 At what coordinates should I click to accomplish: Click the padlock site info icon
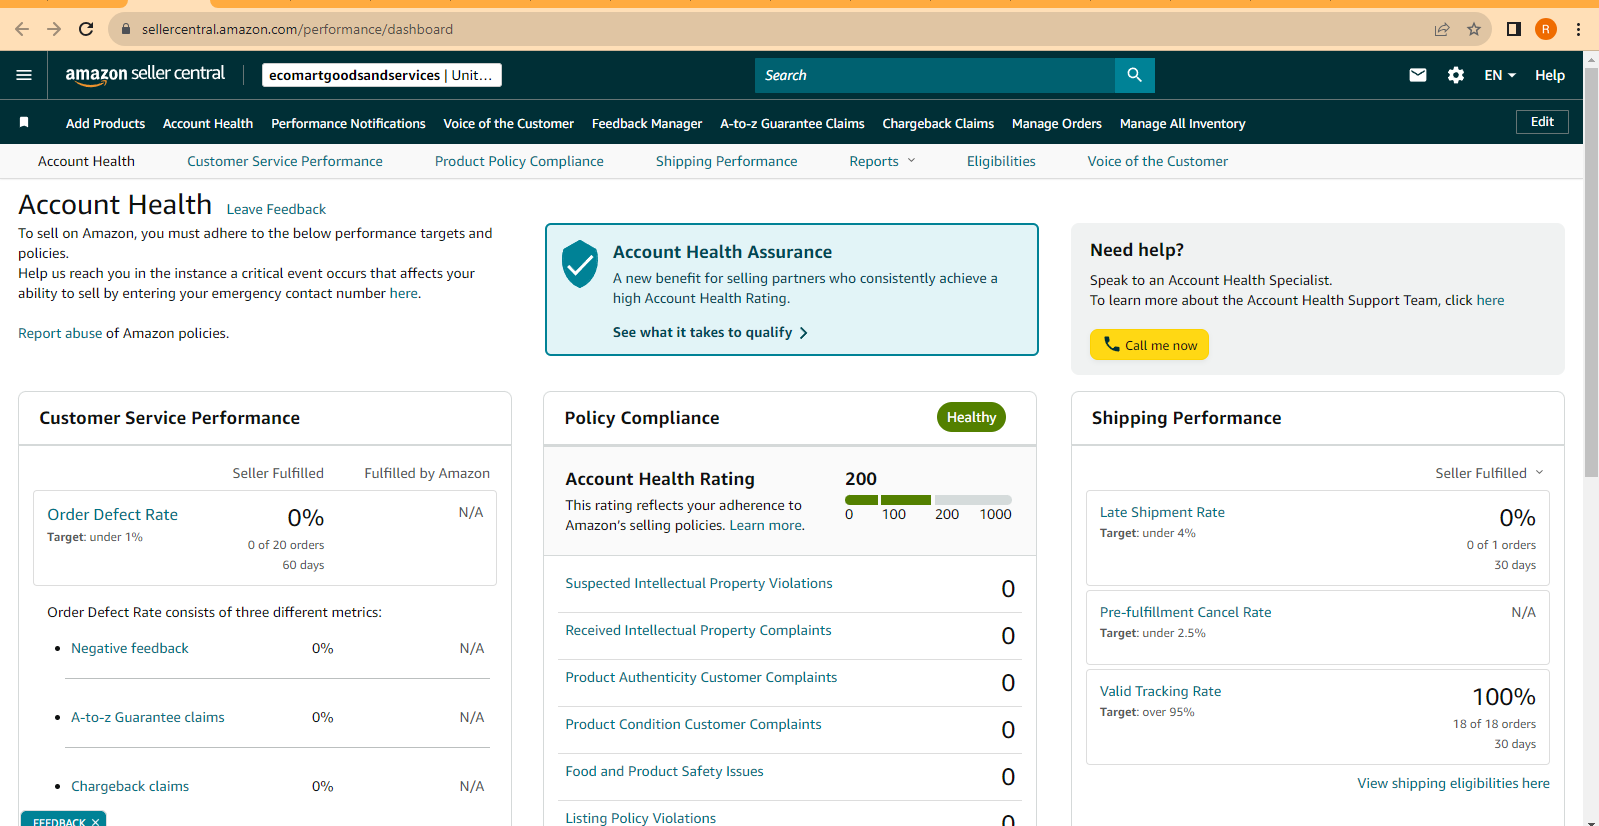point(126,29)
